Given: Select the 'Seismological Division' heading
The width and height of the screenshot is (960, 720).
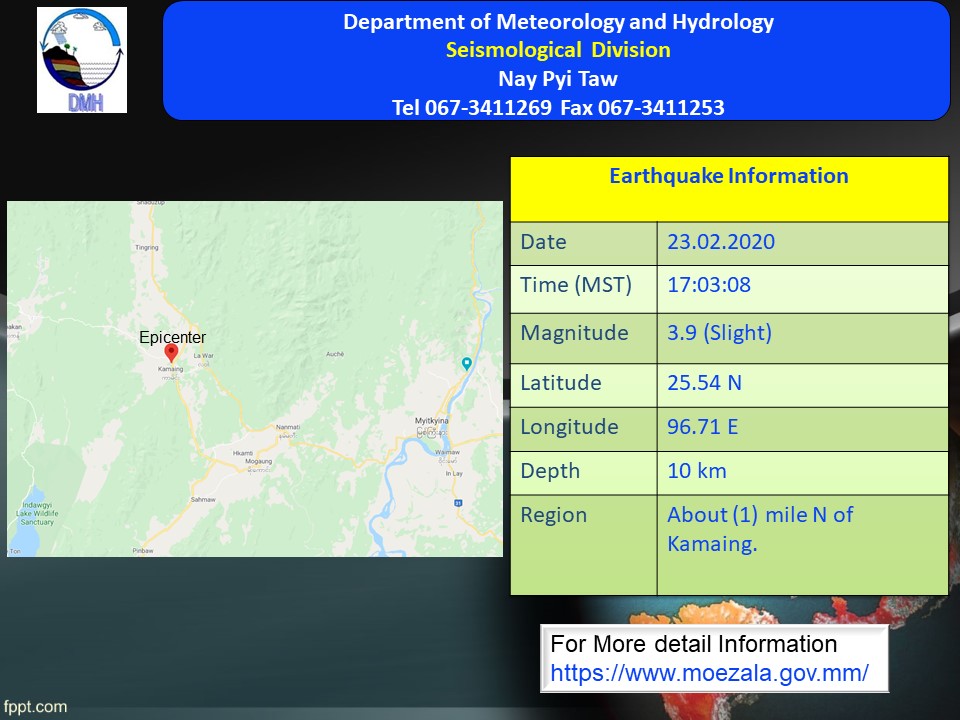Looking at the screenshot, I should click(x=558, y=50).
